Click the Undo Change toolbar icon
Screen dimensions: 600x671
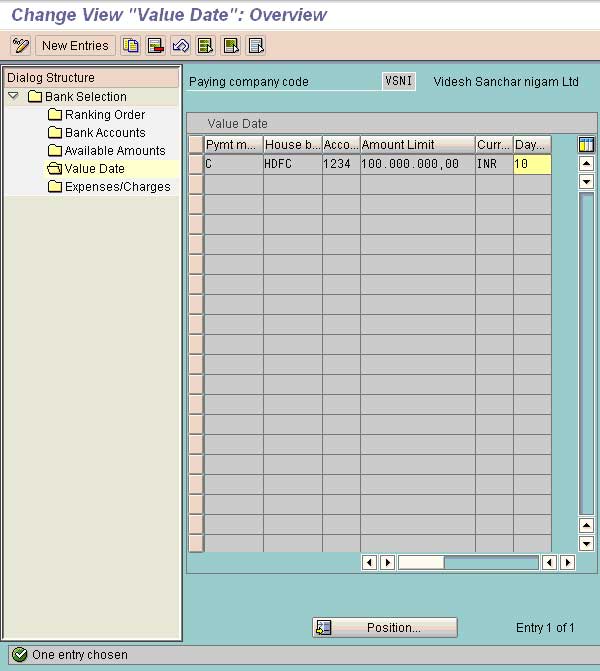[x=181, y=45]
